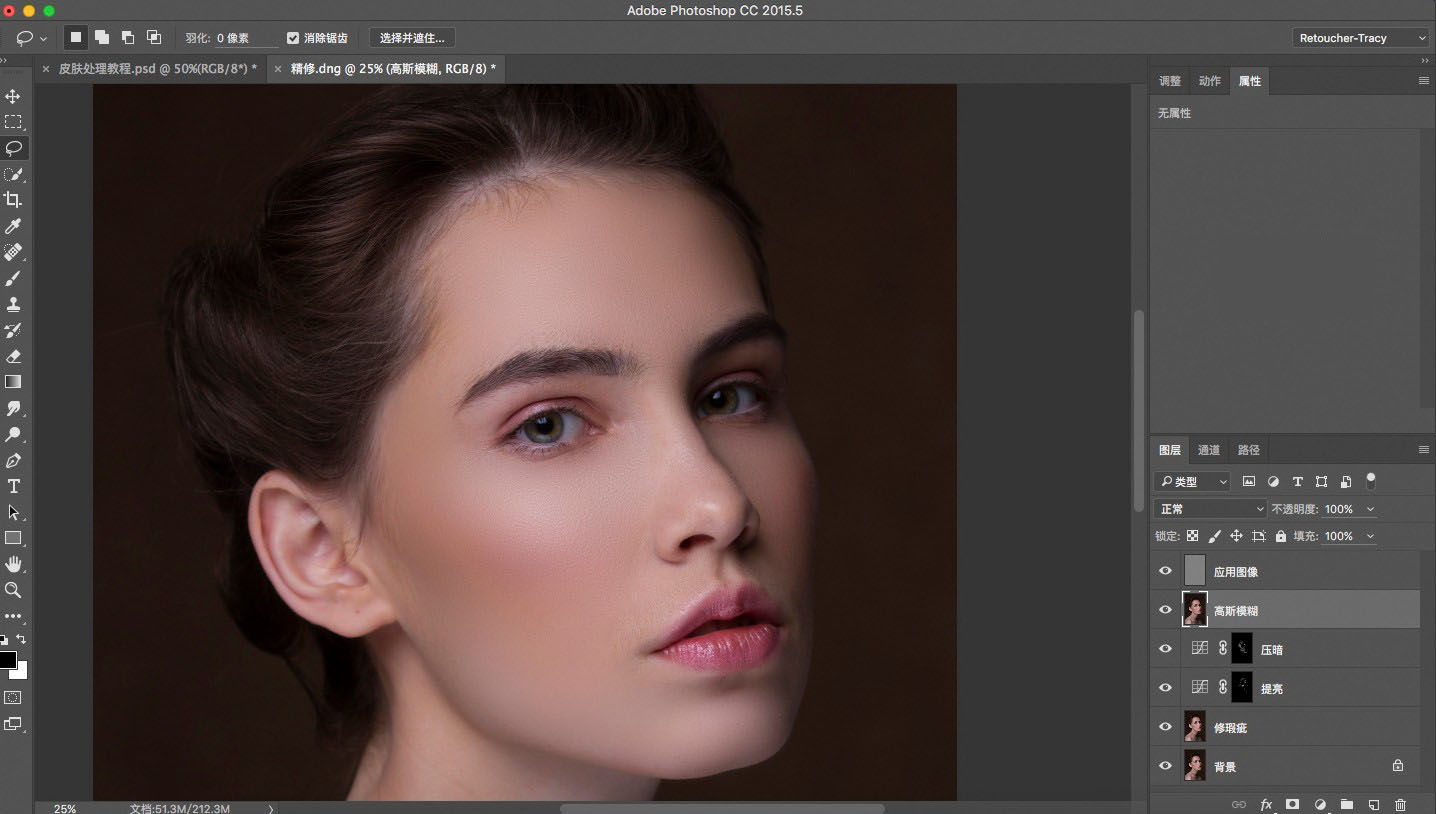Hide the 提亮 curves layer
This screenshot has height=814, width=1436.
point(1165,688)
